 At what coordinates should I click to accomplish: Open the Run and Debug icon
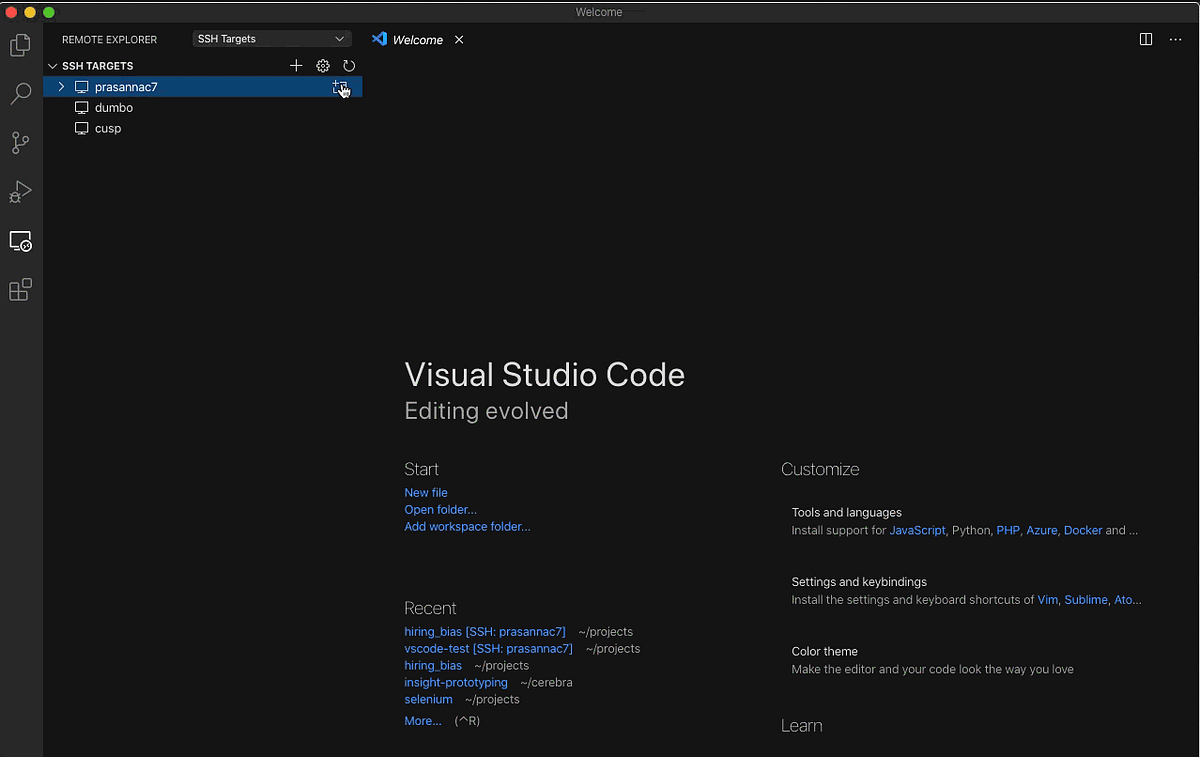pyautogui.click(x=20, y=191)
